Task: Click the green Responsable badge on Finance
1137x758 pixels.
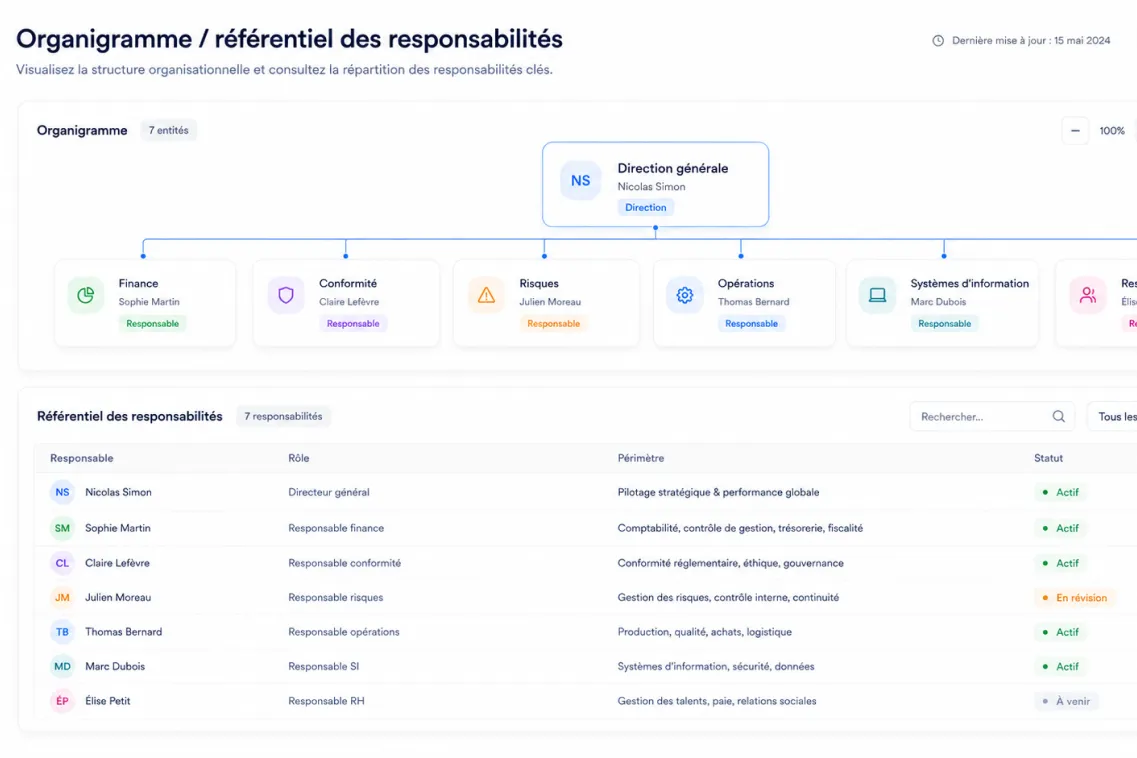Action: [x=152, y=324]
